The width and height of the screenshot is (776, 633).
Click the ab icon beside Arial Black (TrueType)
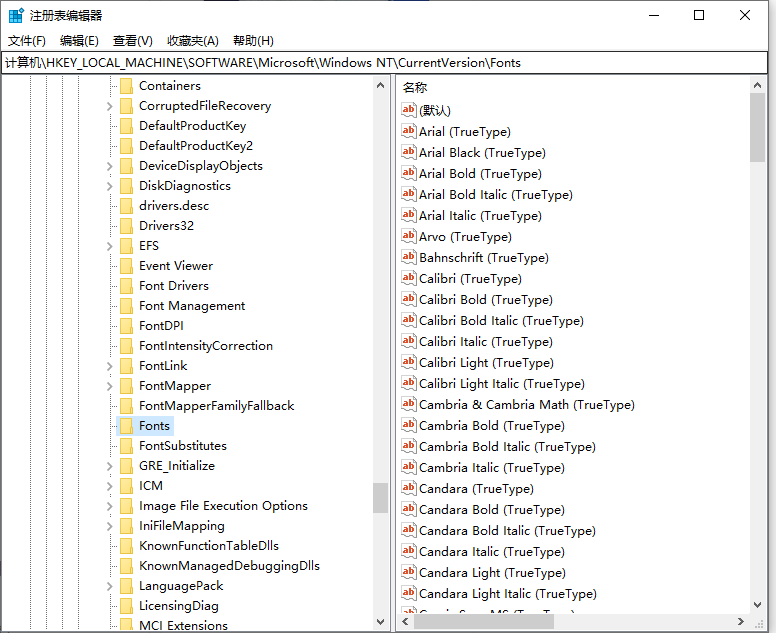[408, 152]
